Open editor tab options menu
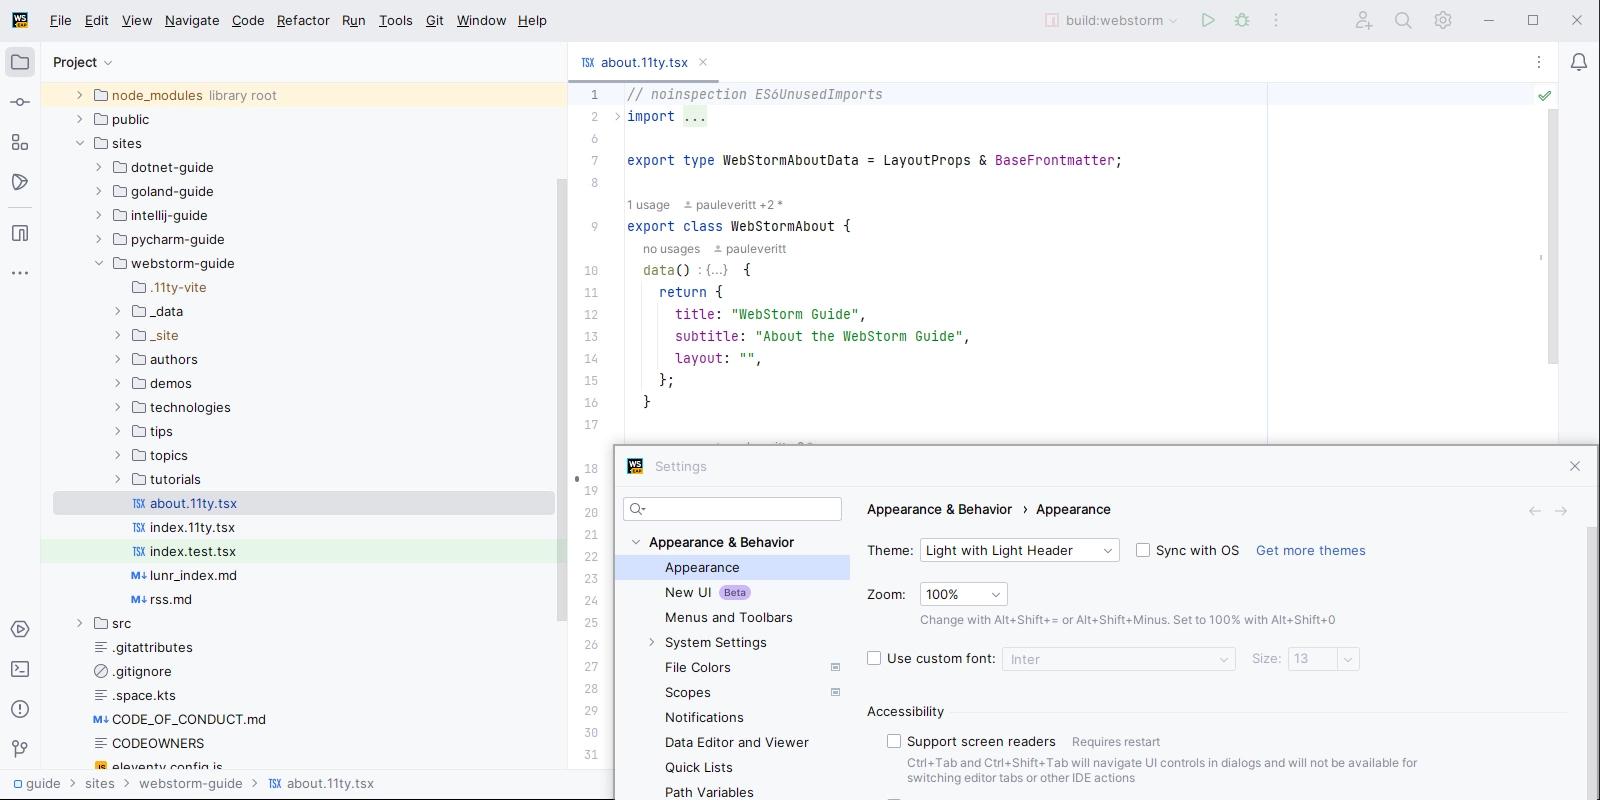 1539,62
